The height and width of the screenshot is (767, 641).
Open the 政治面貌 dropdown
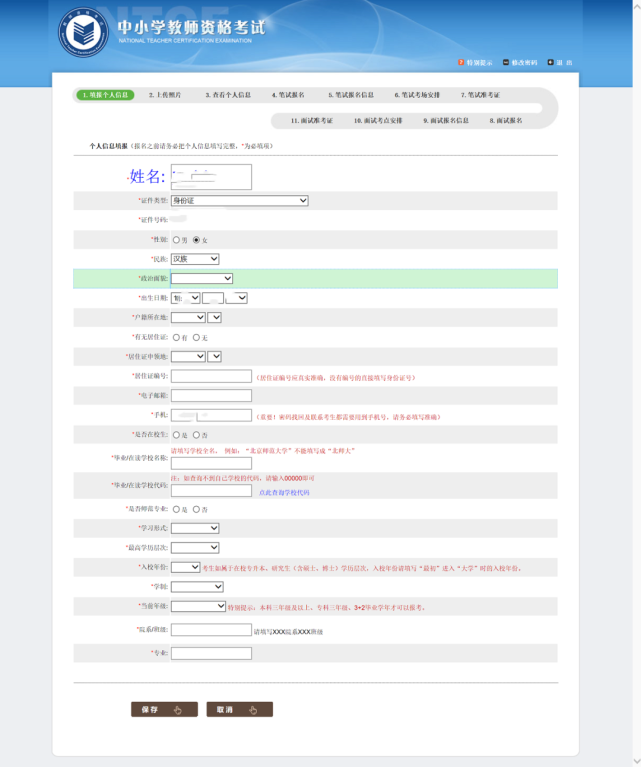[x=202, y=278]
